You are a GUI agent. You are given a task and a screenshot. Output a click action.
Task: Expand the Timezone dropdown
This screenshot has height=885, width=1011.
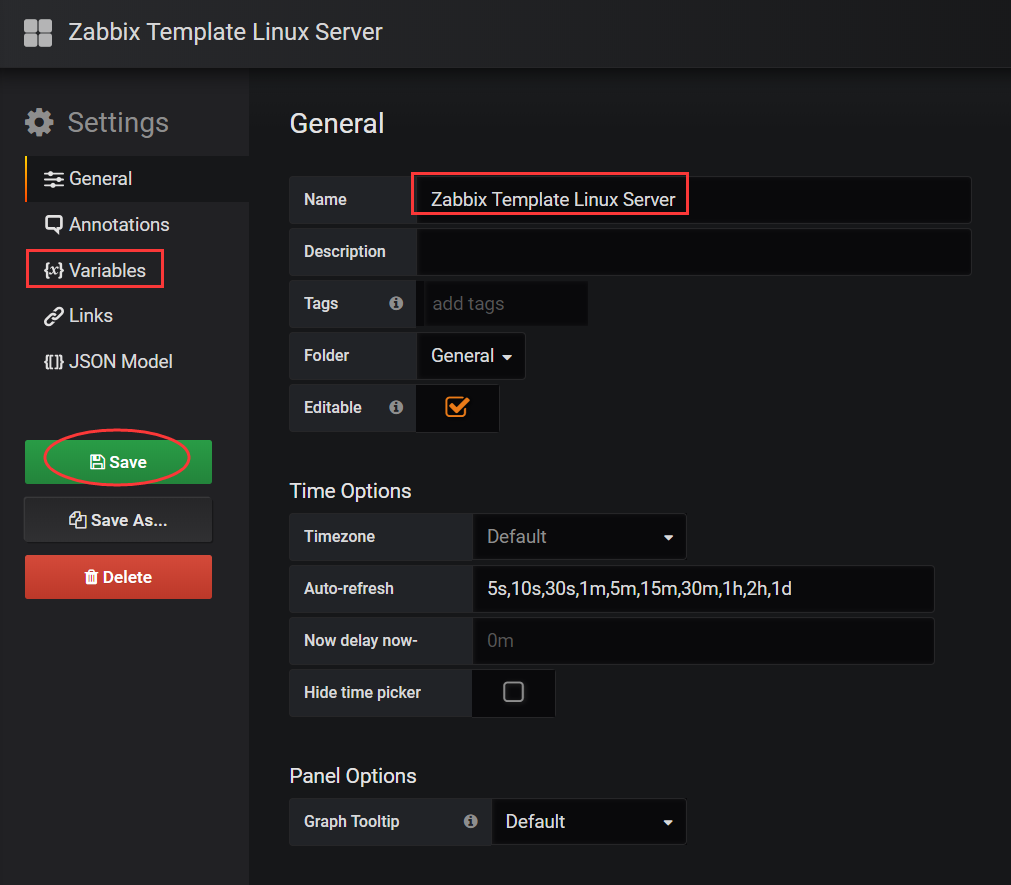pos(579,537)
